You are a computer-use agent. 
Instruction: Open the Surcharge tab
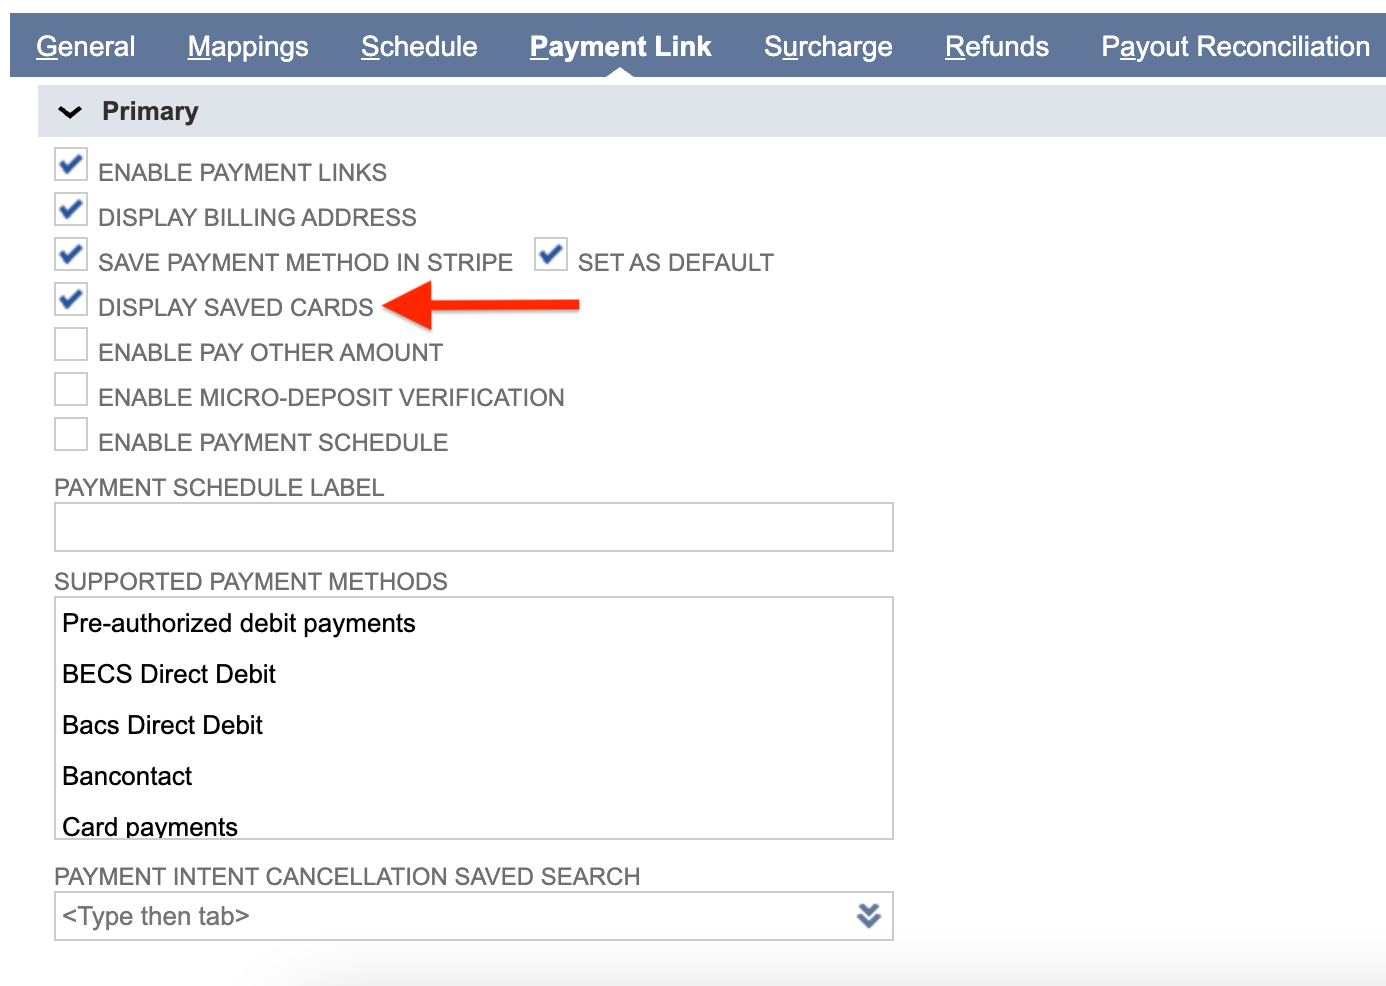pyautogui.click(x=828, y=47)
